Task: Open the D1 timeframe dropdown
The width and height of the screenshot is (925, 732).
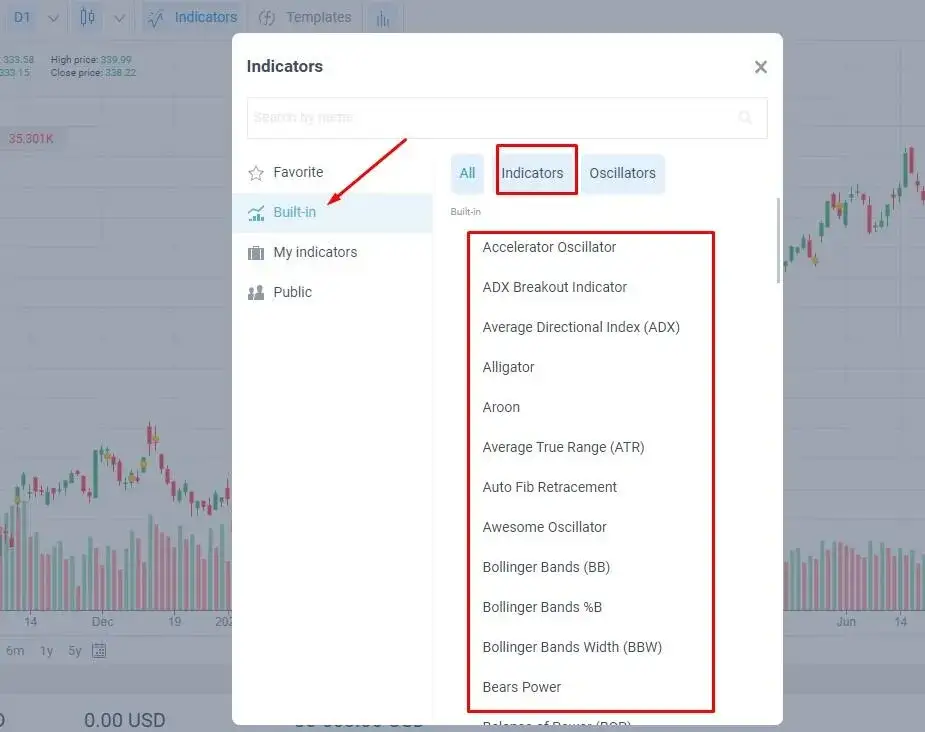Action: pos(20,17)
